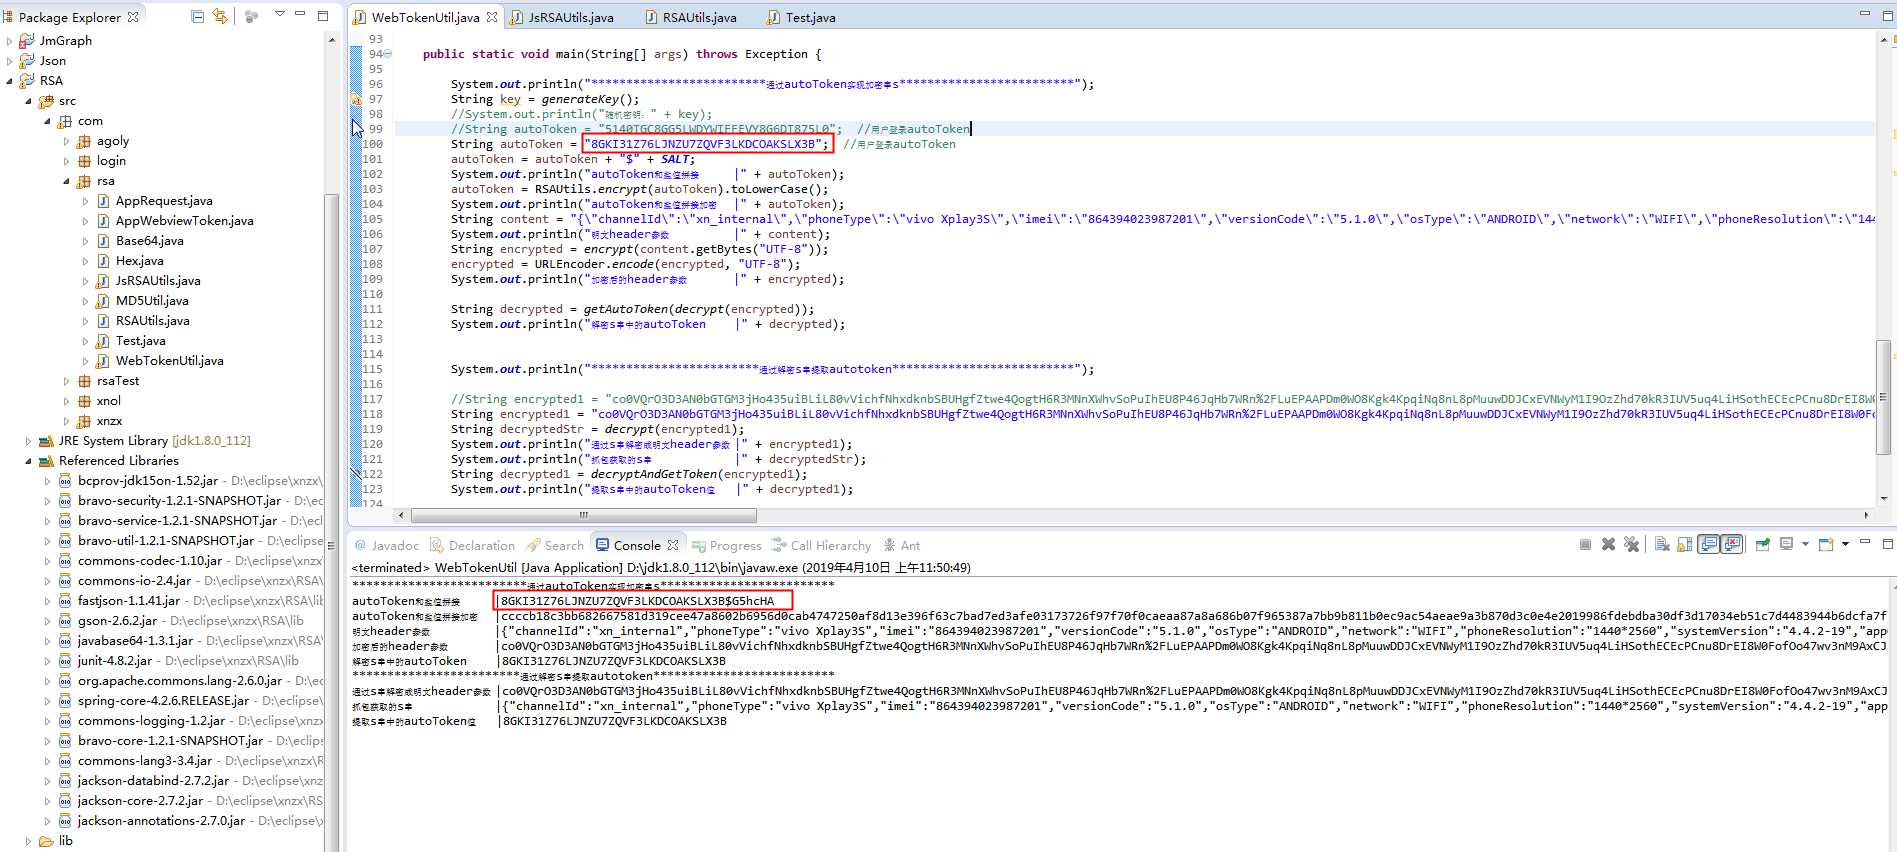Image resolution: width=1897 pixels, height=852 pixels.
Task: Open the Ant view tab
Action: click(x=902, y=545)
